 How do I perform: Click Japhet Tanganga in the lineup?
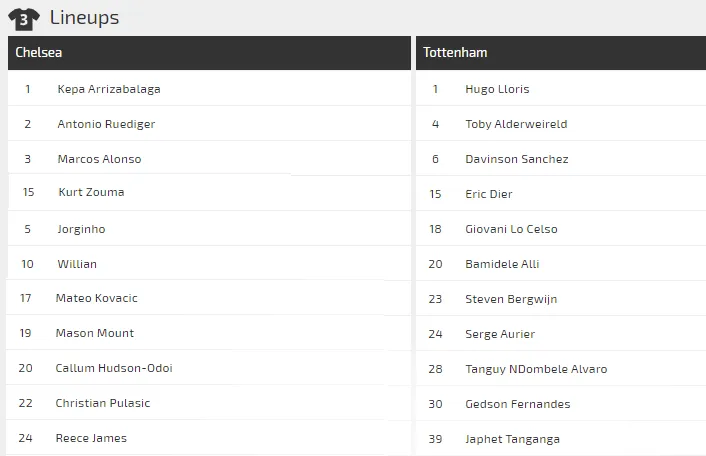(512, 439)
